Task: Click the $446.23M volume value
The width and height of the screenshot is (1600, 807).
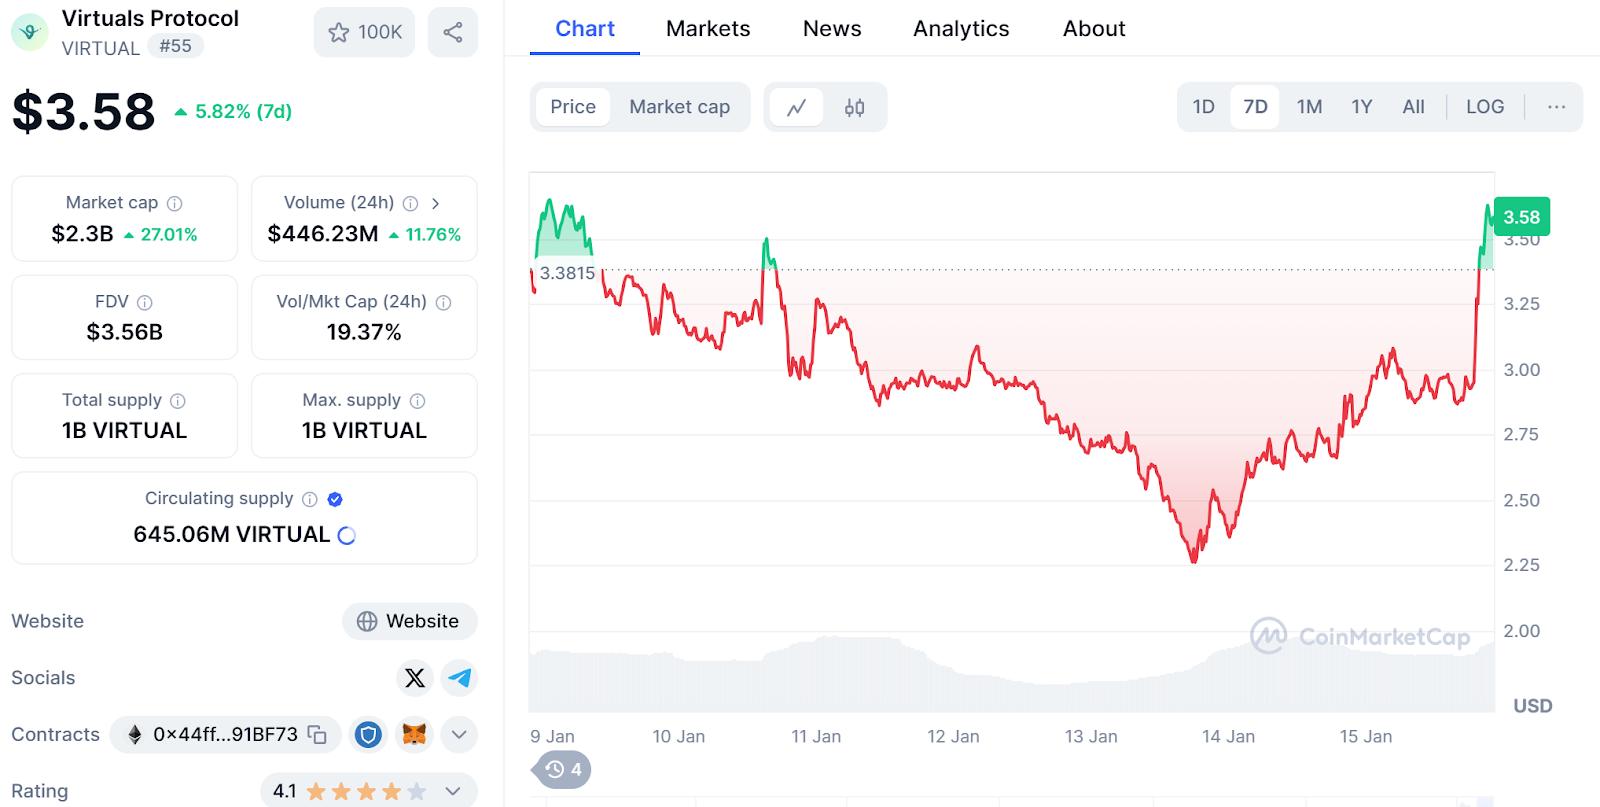Action: [x=323, y=234]
